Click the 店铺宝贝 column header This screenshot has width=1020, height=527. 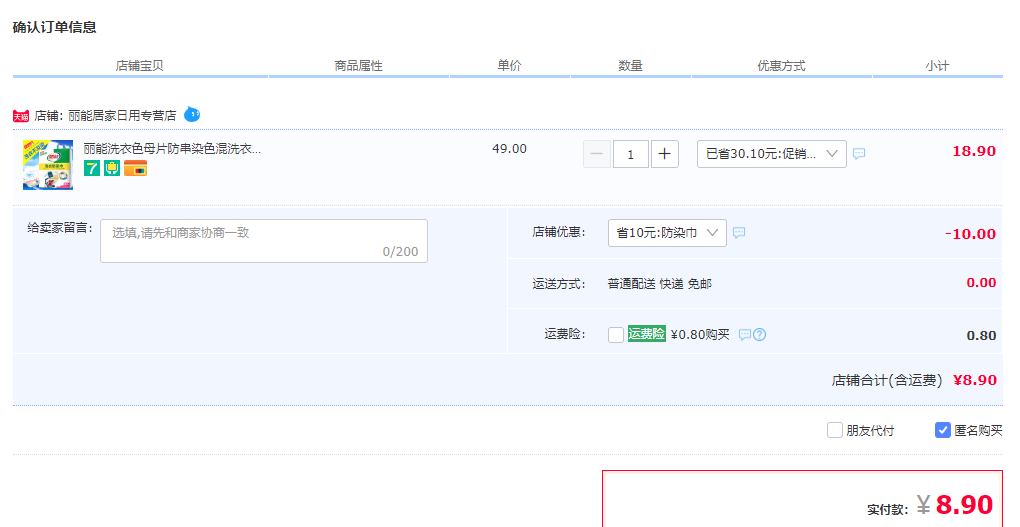[139, 66]
